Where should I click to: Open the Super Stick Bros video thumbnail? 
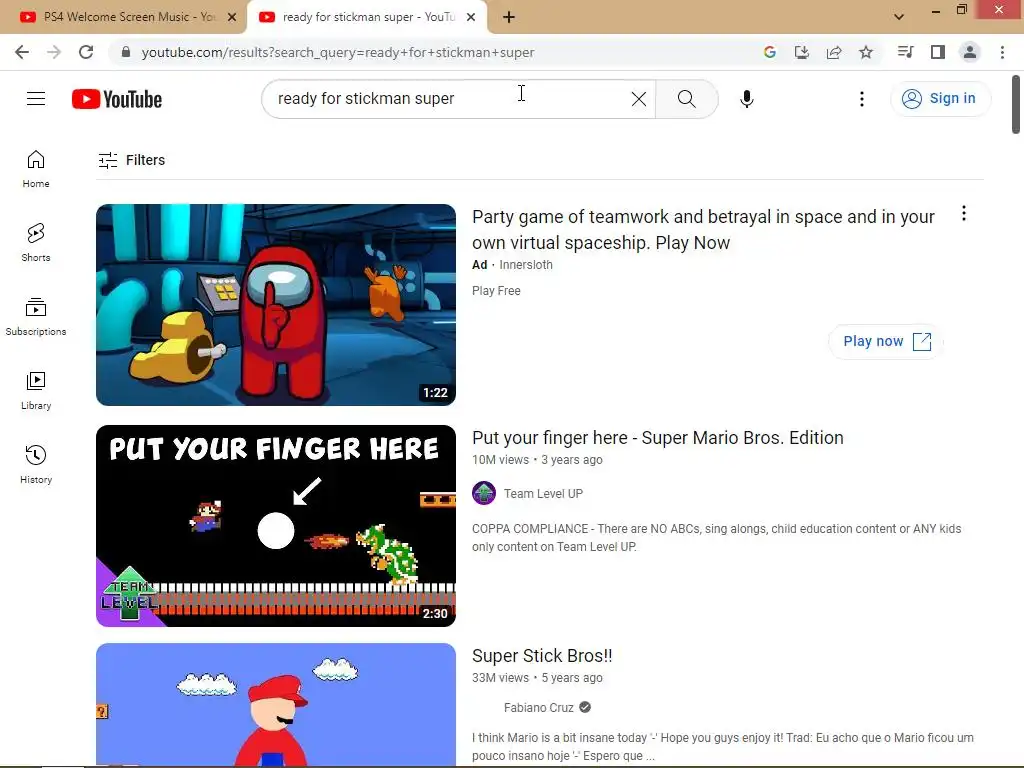276,705
